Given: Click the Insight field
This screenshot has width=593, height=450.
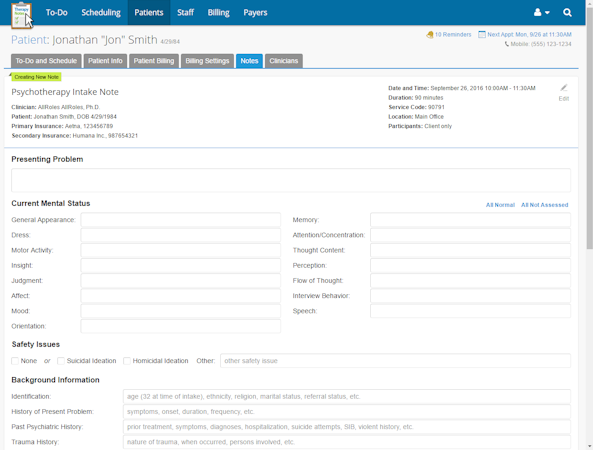Looking at the screenshot, I should 181,265.
